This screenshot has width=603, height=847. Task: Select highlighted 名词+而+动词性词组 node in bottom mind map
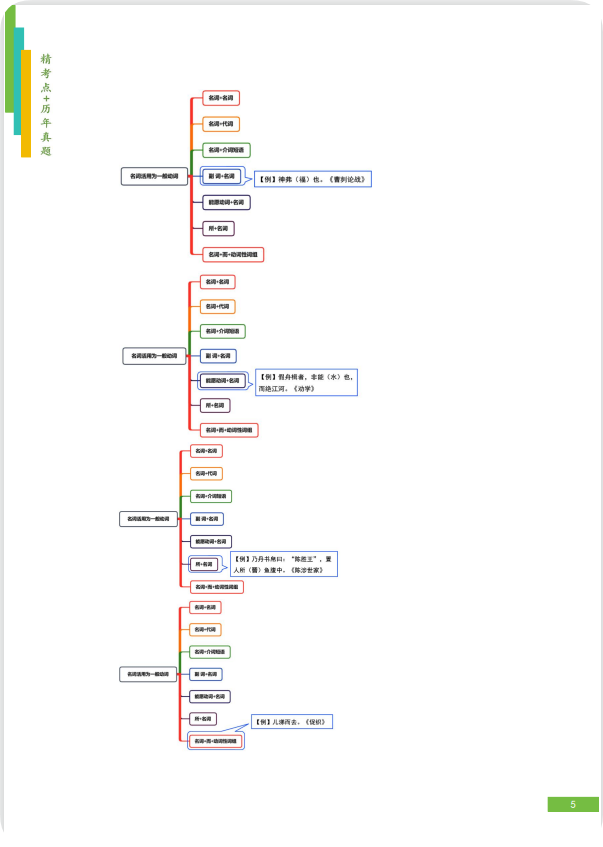216,741
